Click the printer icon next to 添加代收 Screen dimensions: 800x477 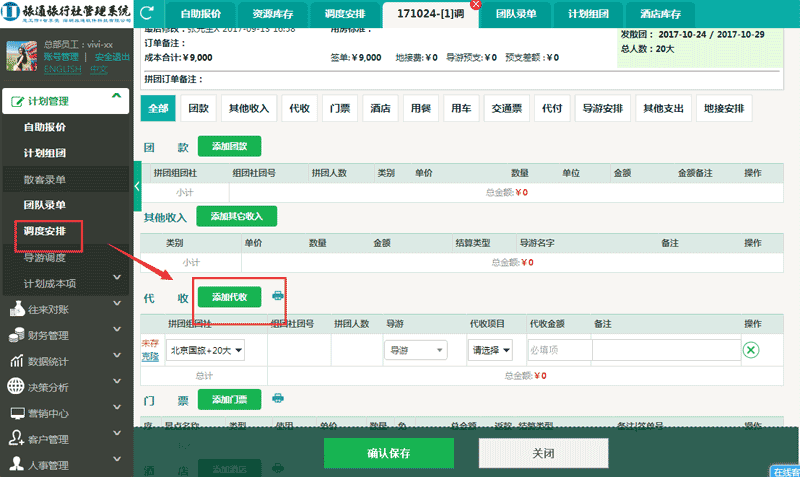[278, 296]
